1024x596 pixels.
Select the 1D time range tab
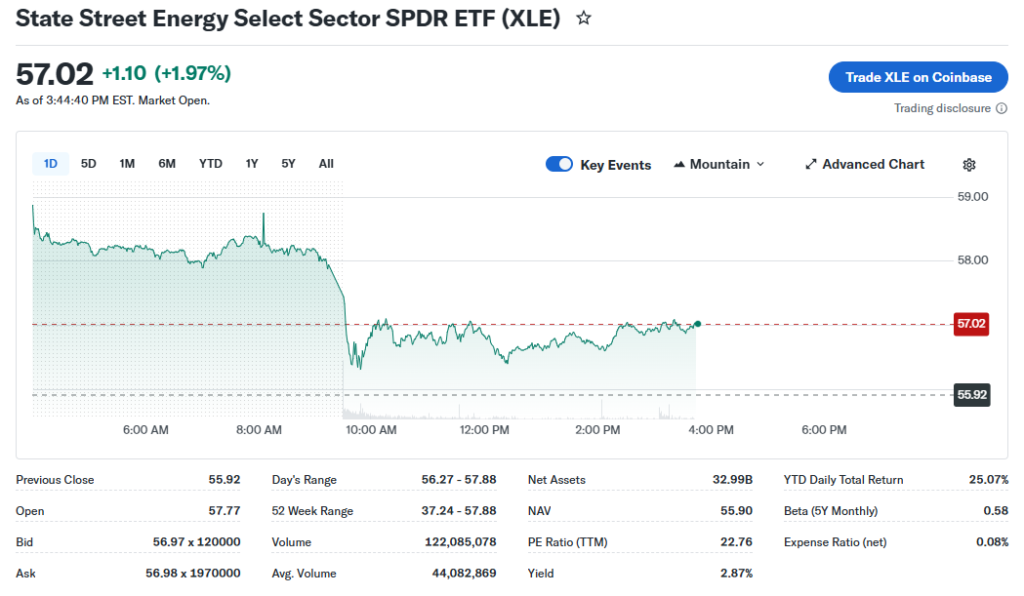click(x=50, y=164)
